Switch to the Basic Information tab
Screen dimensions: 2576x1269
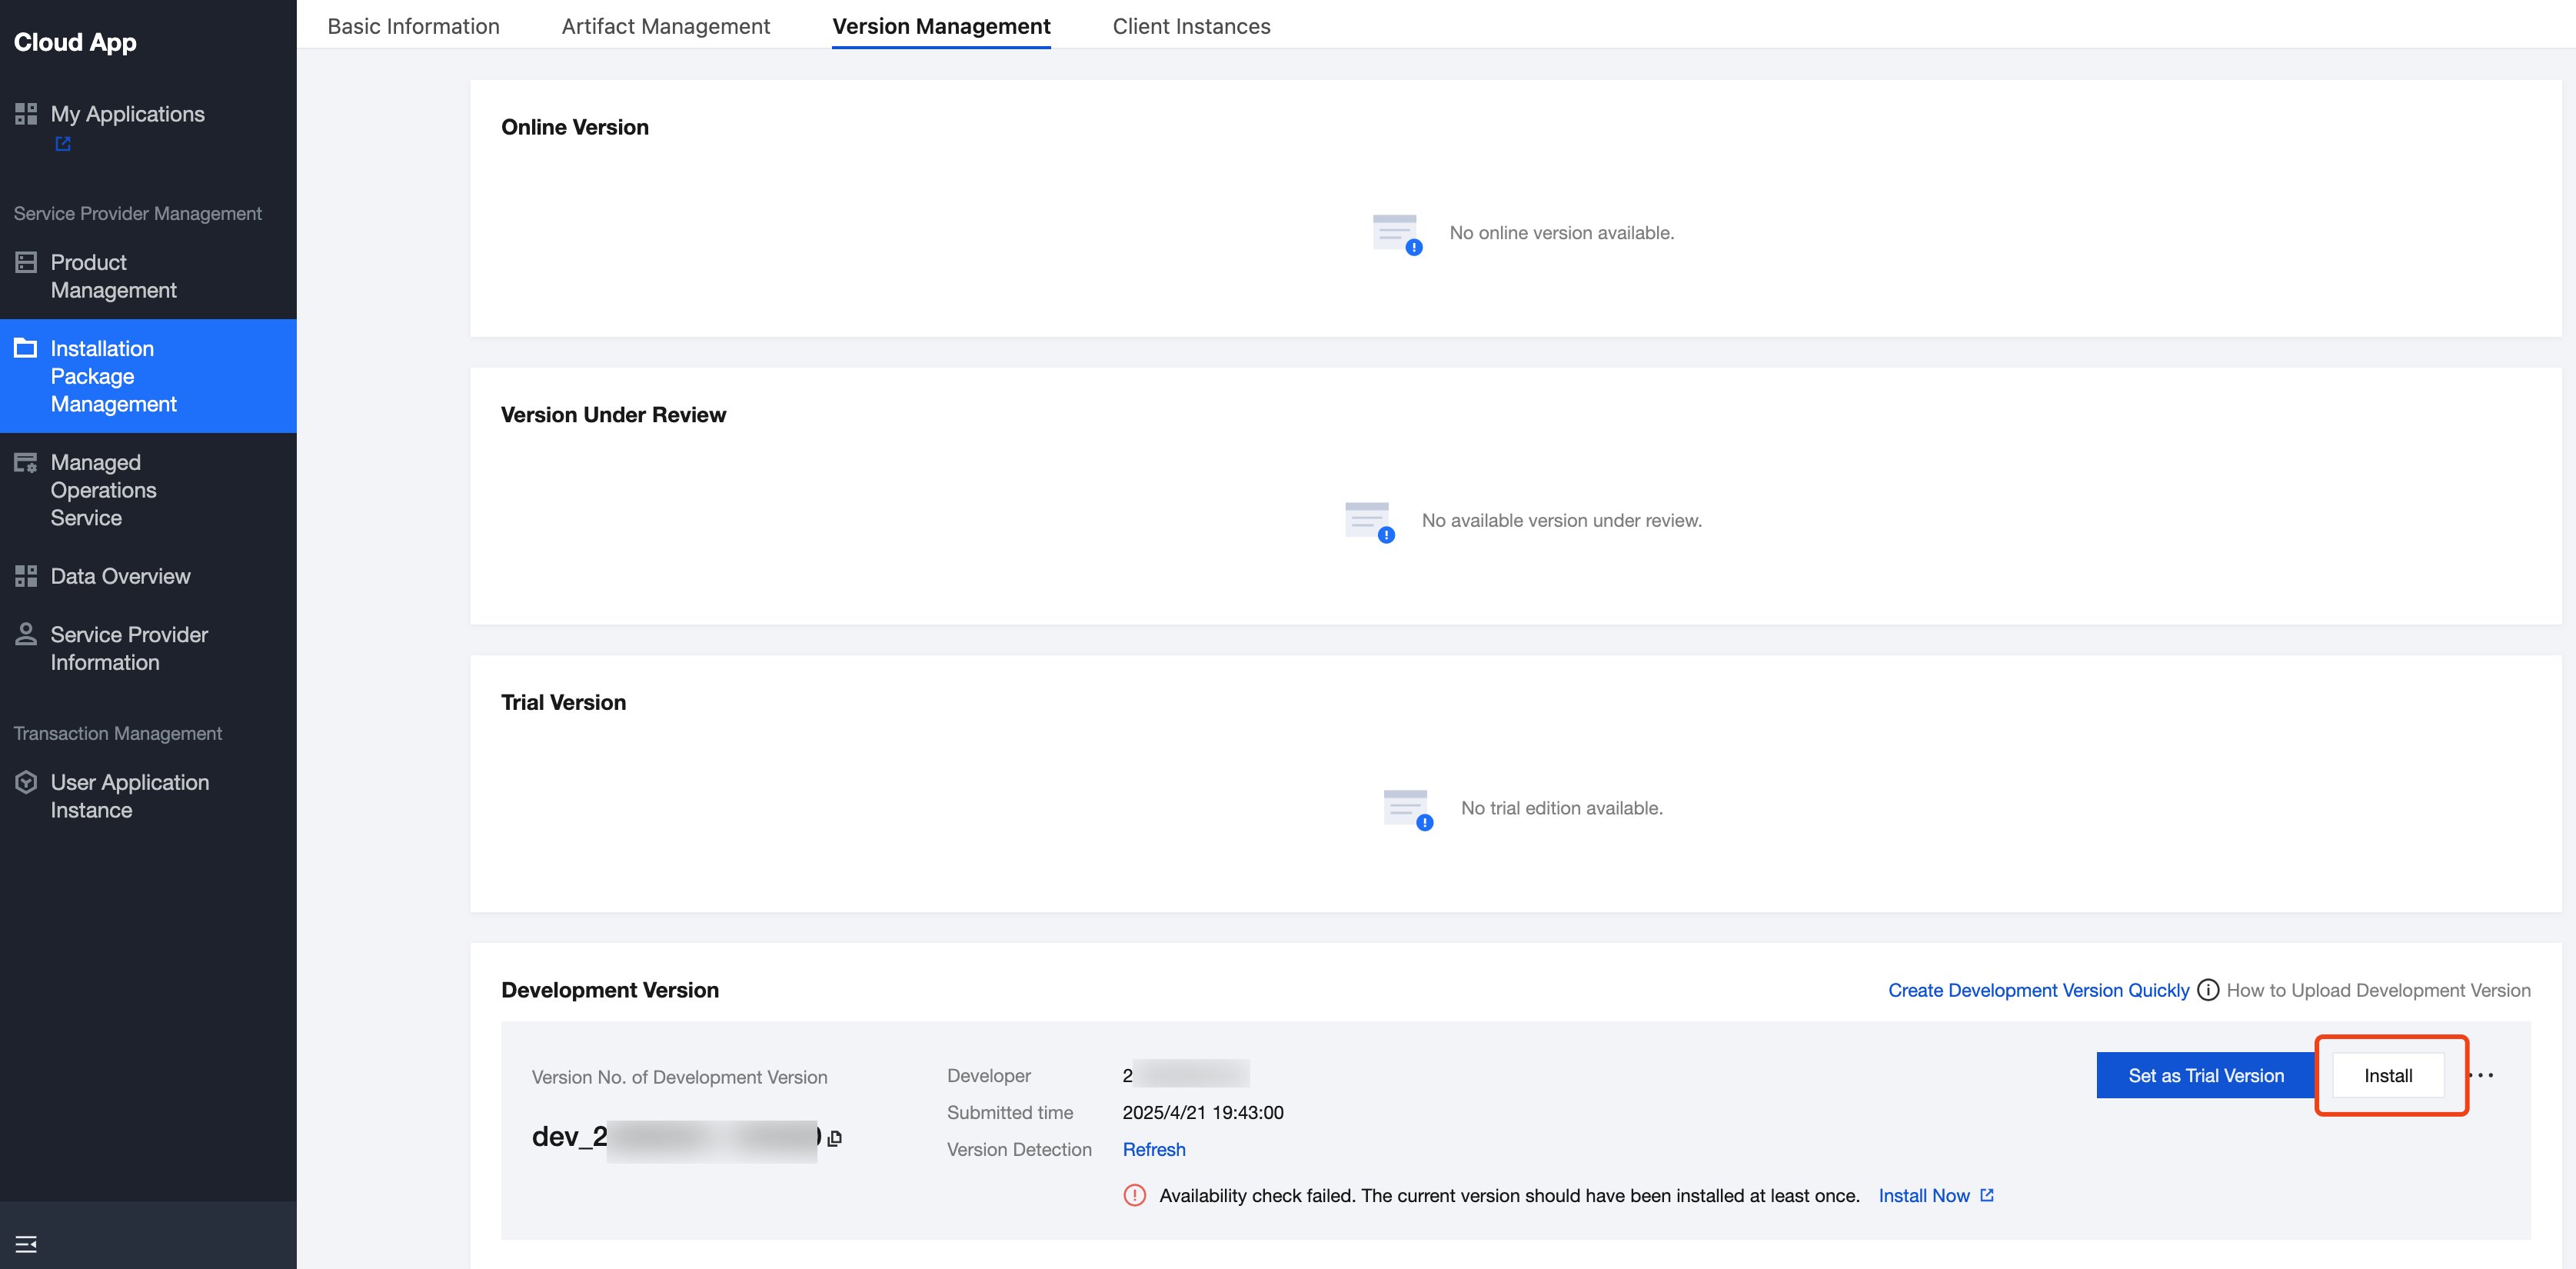tap(413, 26)
